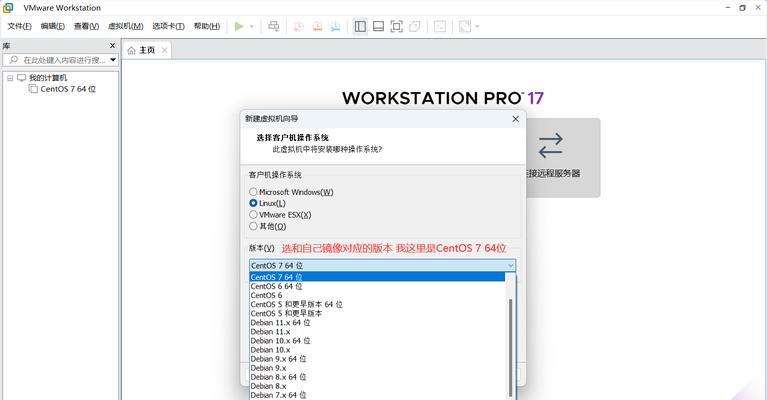Open the 帮助(H) menu
The height and width of the screenshot is (400, 767).
[x=207, y=26]
